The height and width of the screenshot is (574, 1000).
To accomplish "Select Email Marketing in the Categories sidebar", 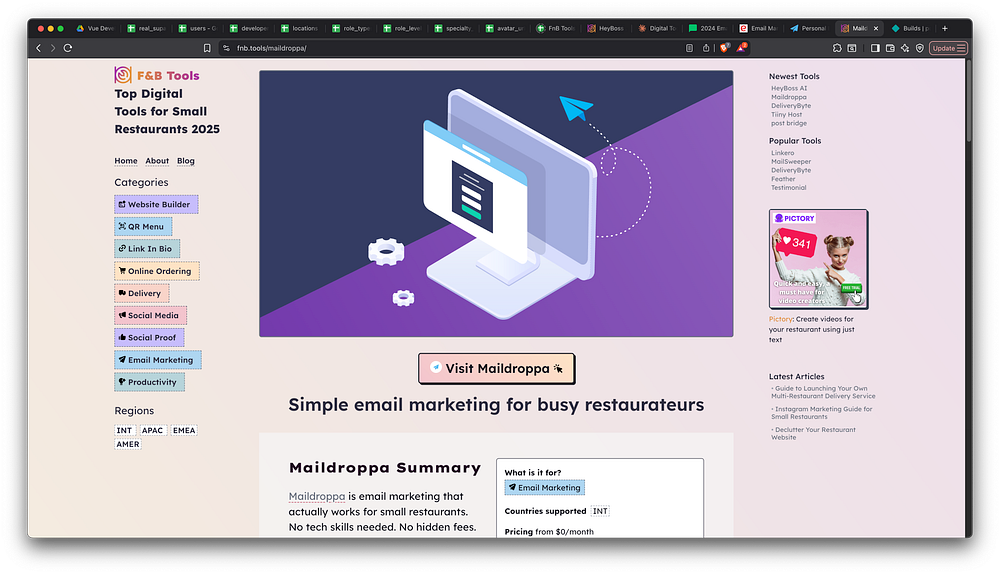I will [x=158, y=360].
